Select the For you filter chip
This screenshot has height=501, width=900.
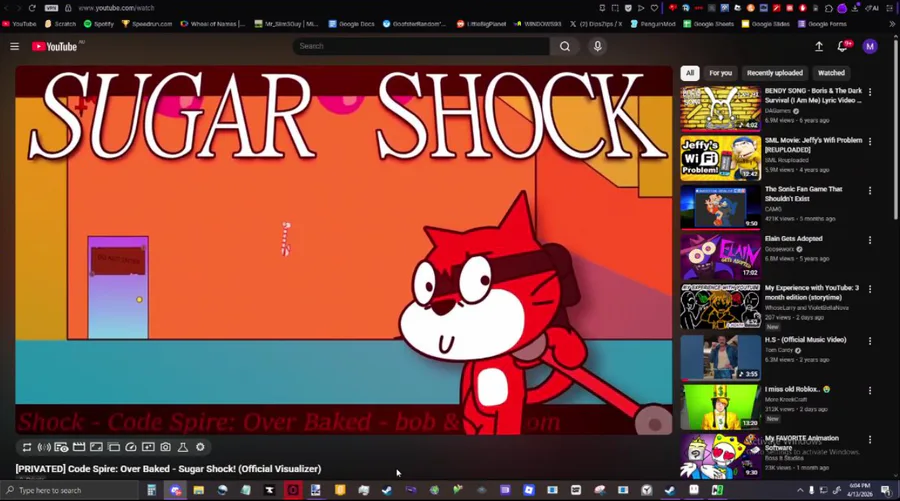720,73
